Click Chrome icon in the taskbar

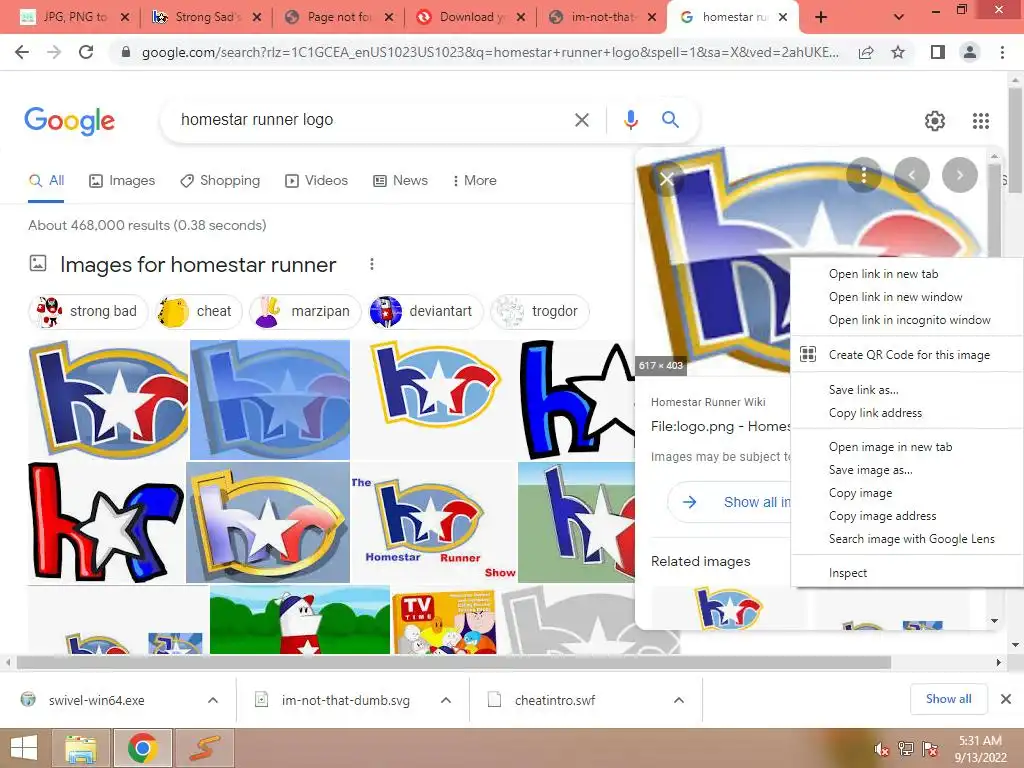click(x=142, y=748)
